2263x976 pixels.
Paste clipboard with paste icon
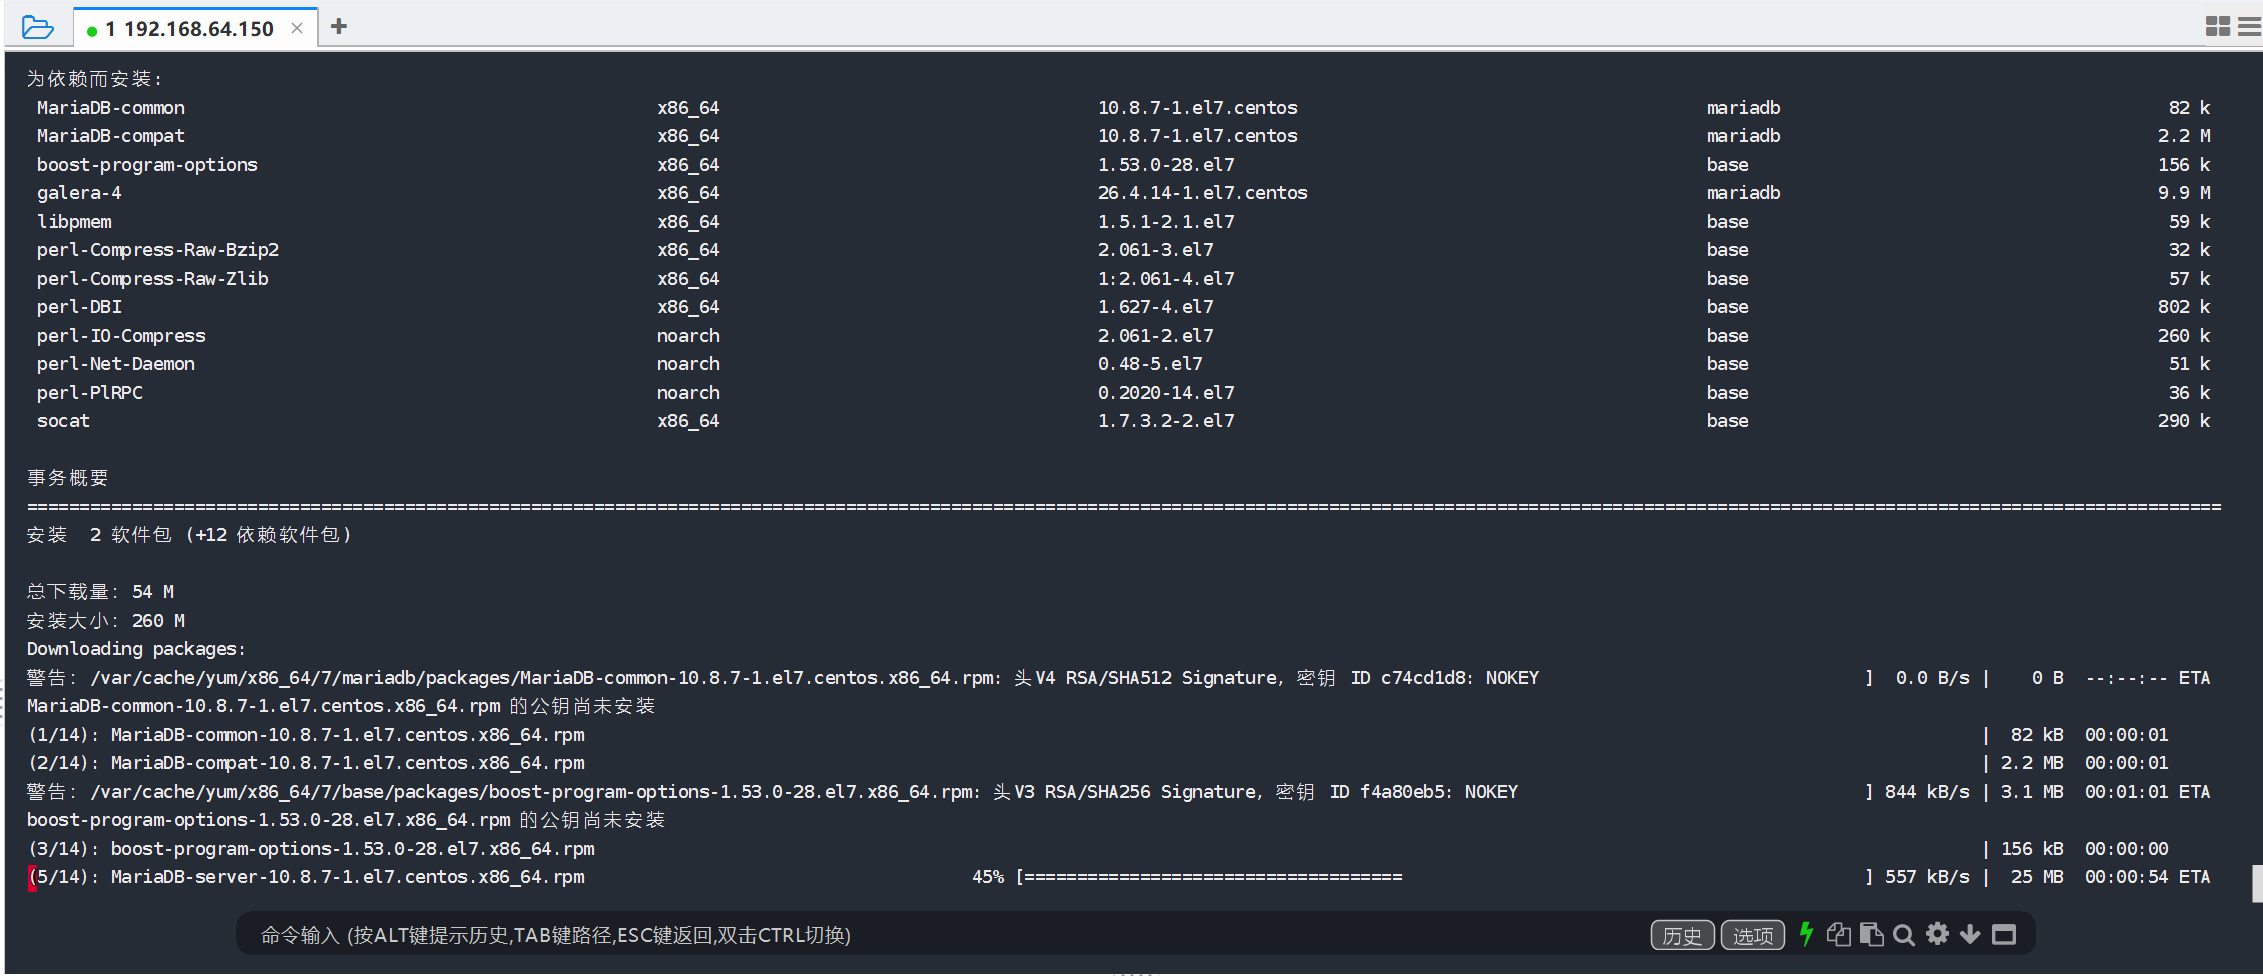[x=1871, y=934]
